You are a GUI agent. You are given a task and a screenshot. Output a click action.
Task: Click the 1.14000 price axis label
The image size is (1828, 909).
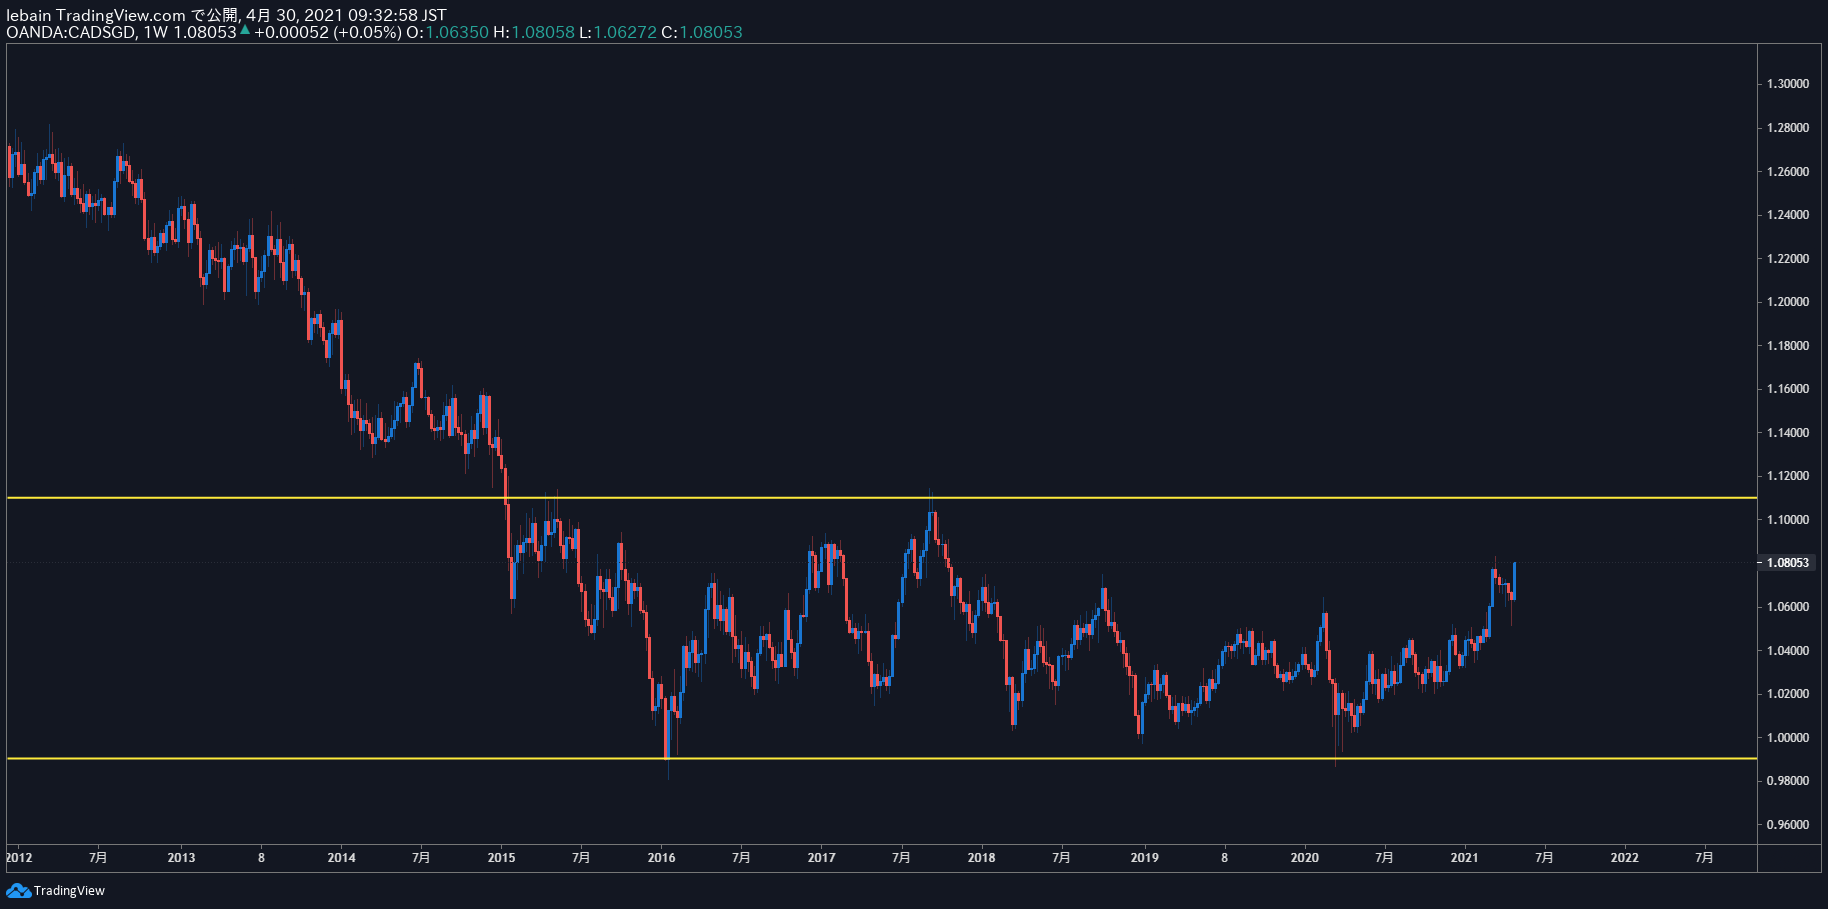pos(1788,433)
